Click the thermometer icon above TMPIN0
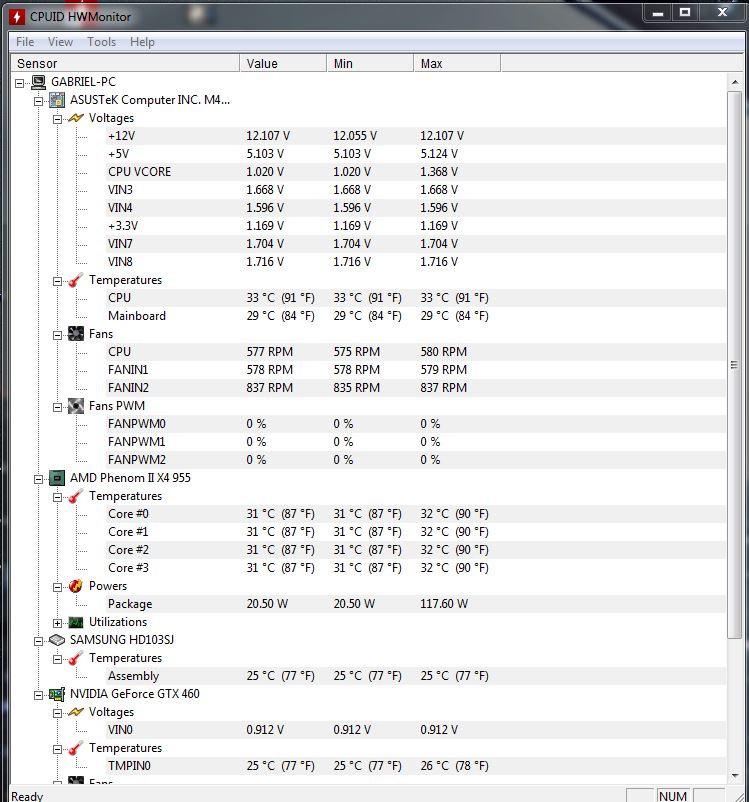The image size is (749, 802). point(76,748)
